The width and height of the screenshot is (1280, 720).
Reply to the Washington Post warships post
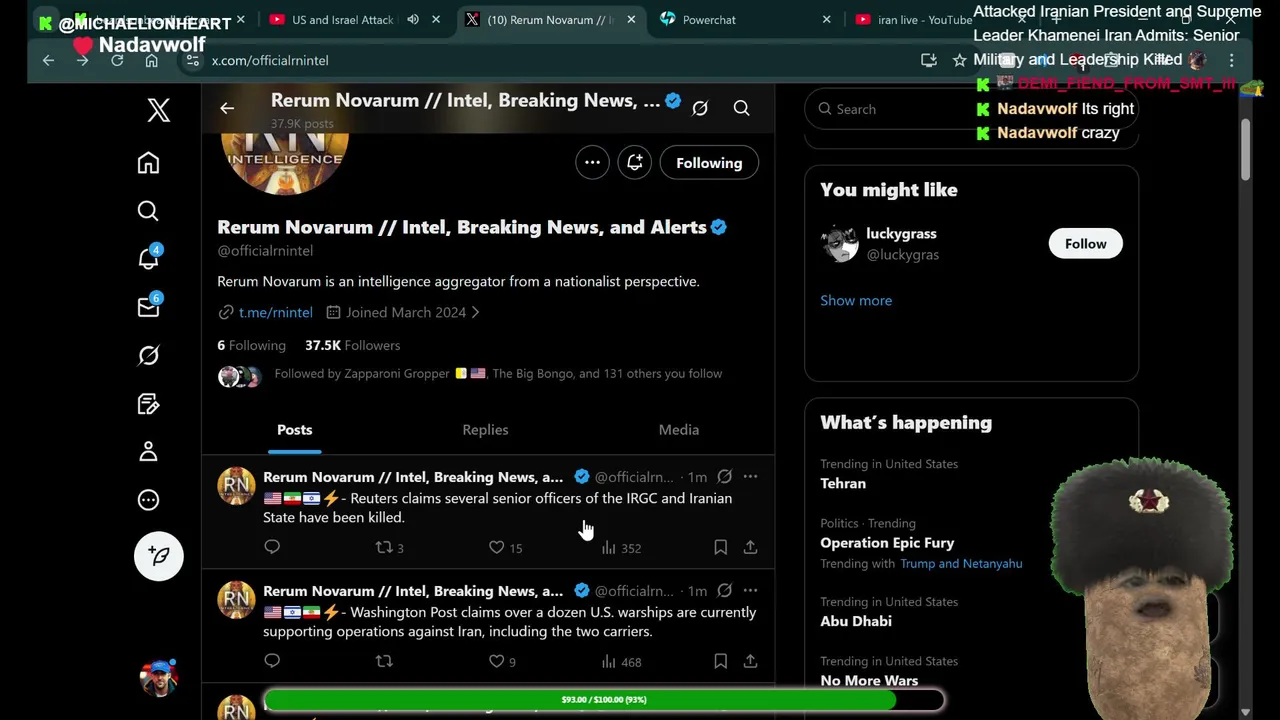(x=272, y=661)
